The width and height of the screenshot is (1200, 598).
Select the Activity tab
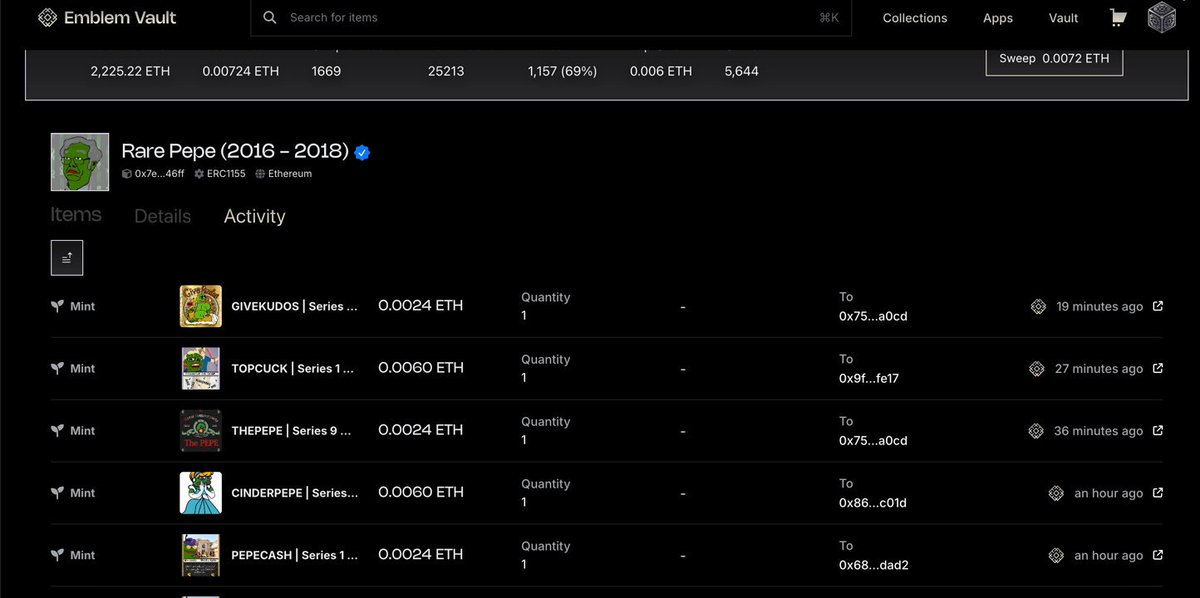(254, 216)
